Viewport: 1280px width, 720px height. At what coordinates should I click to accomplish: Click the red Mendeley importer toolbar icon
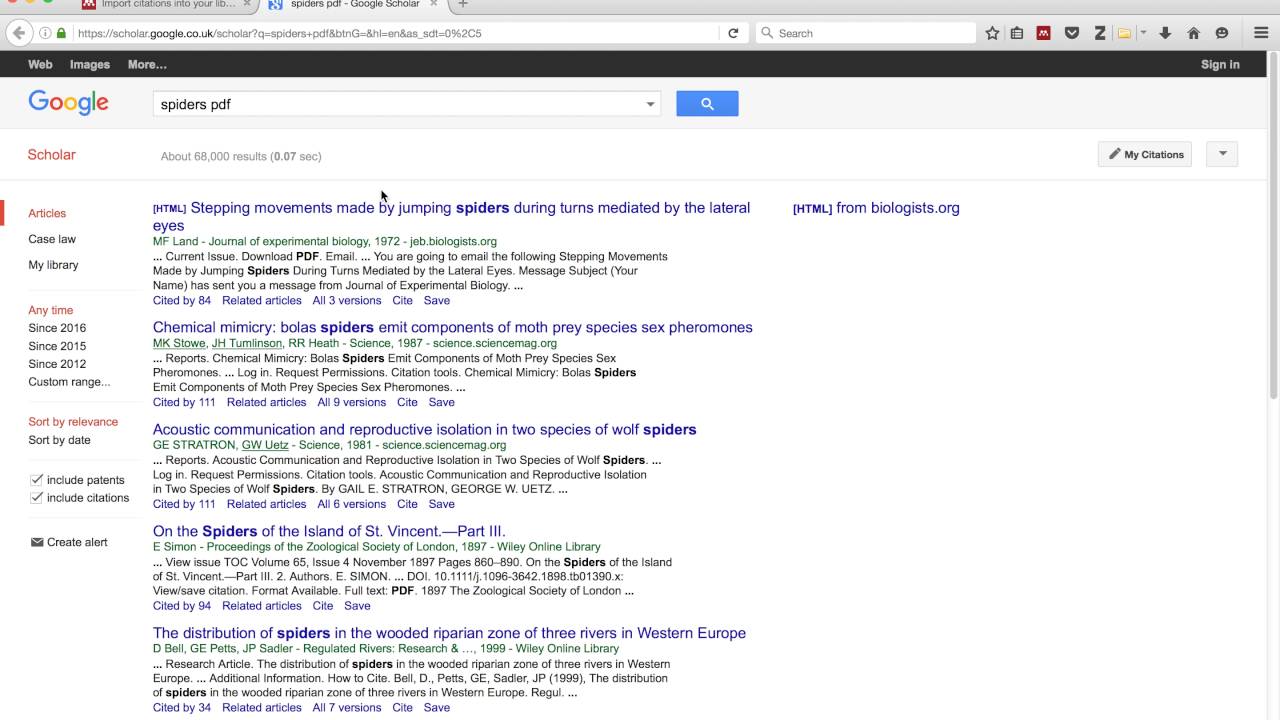click(1044, 33)
